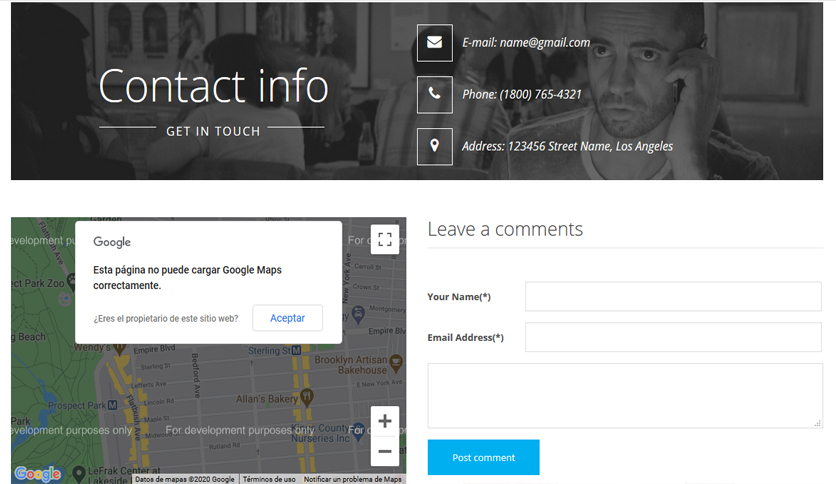Focus the Email Address input field

[x=673, y=337]
